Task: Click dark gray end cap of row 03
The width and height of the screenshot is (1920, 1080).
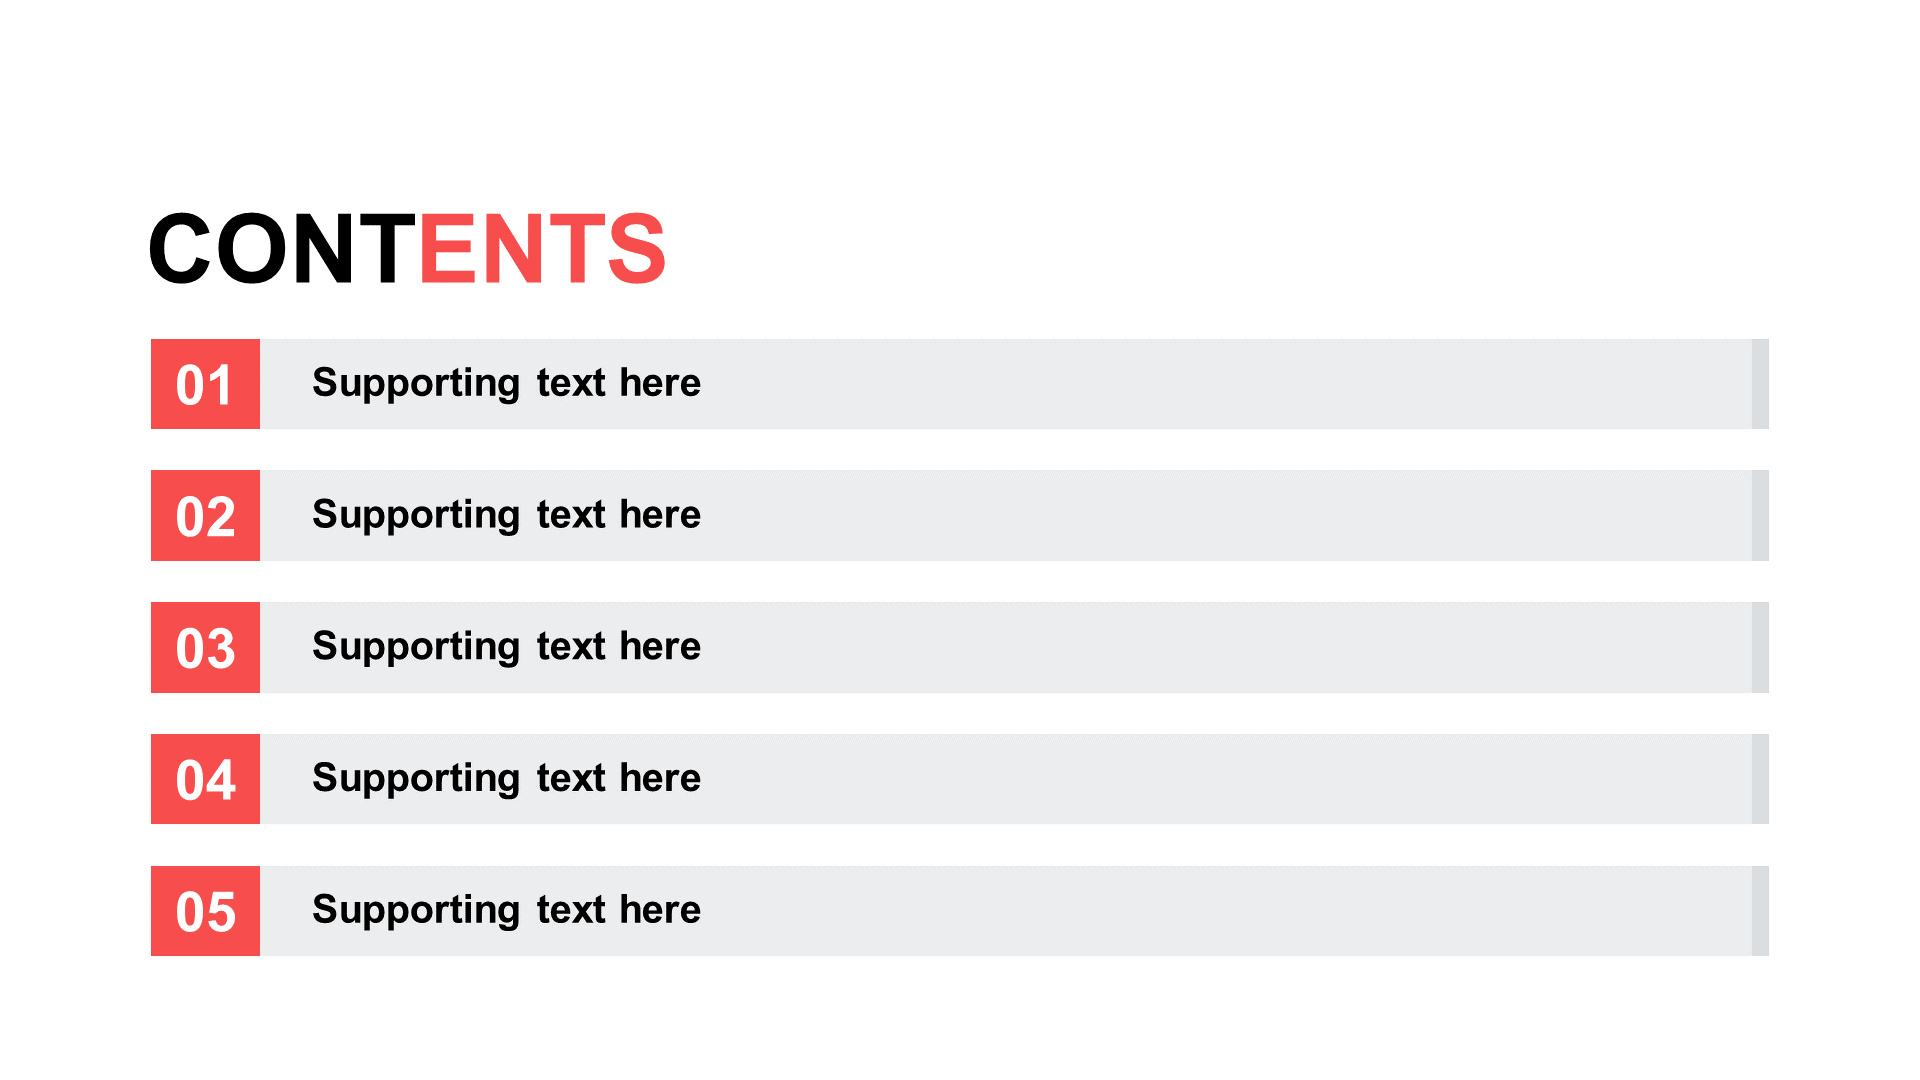Action: [1760, 647]
